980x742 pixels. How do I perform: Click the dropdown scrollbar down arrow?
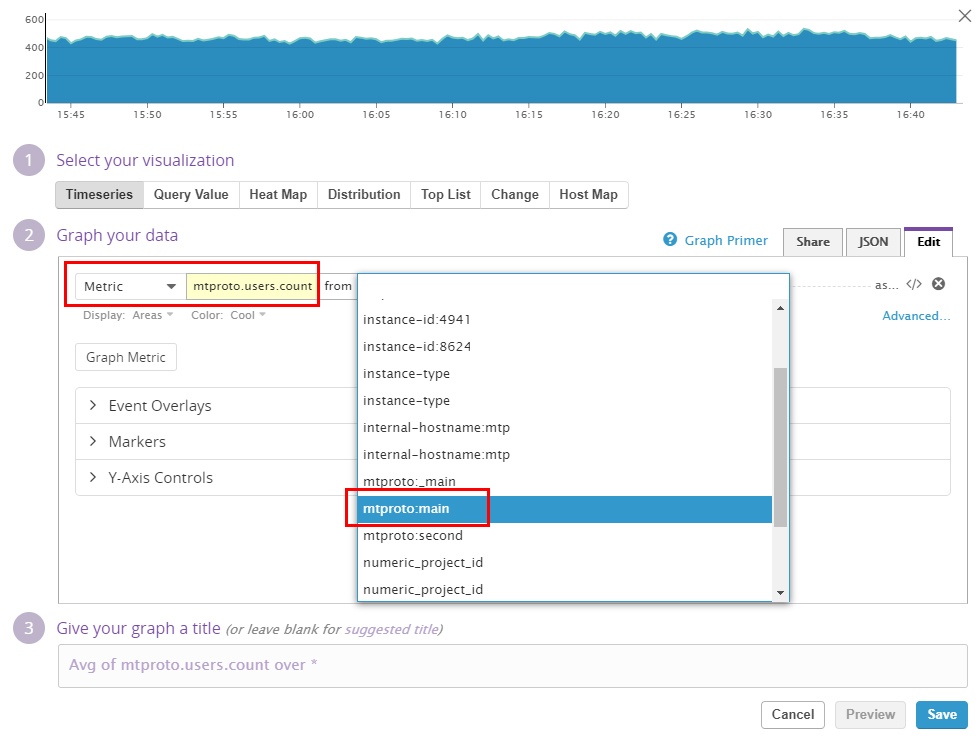780,593
